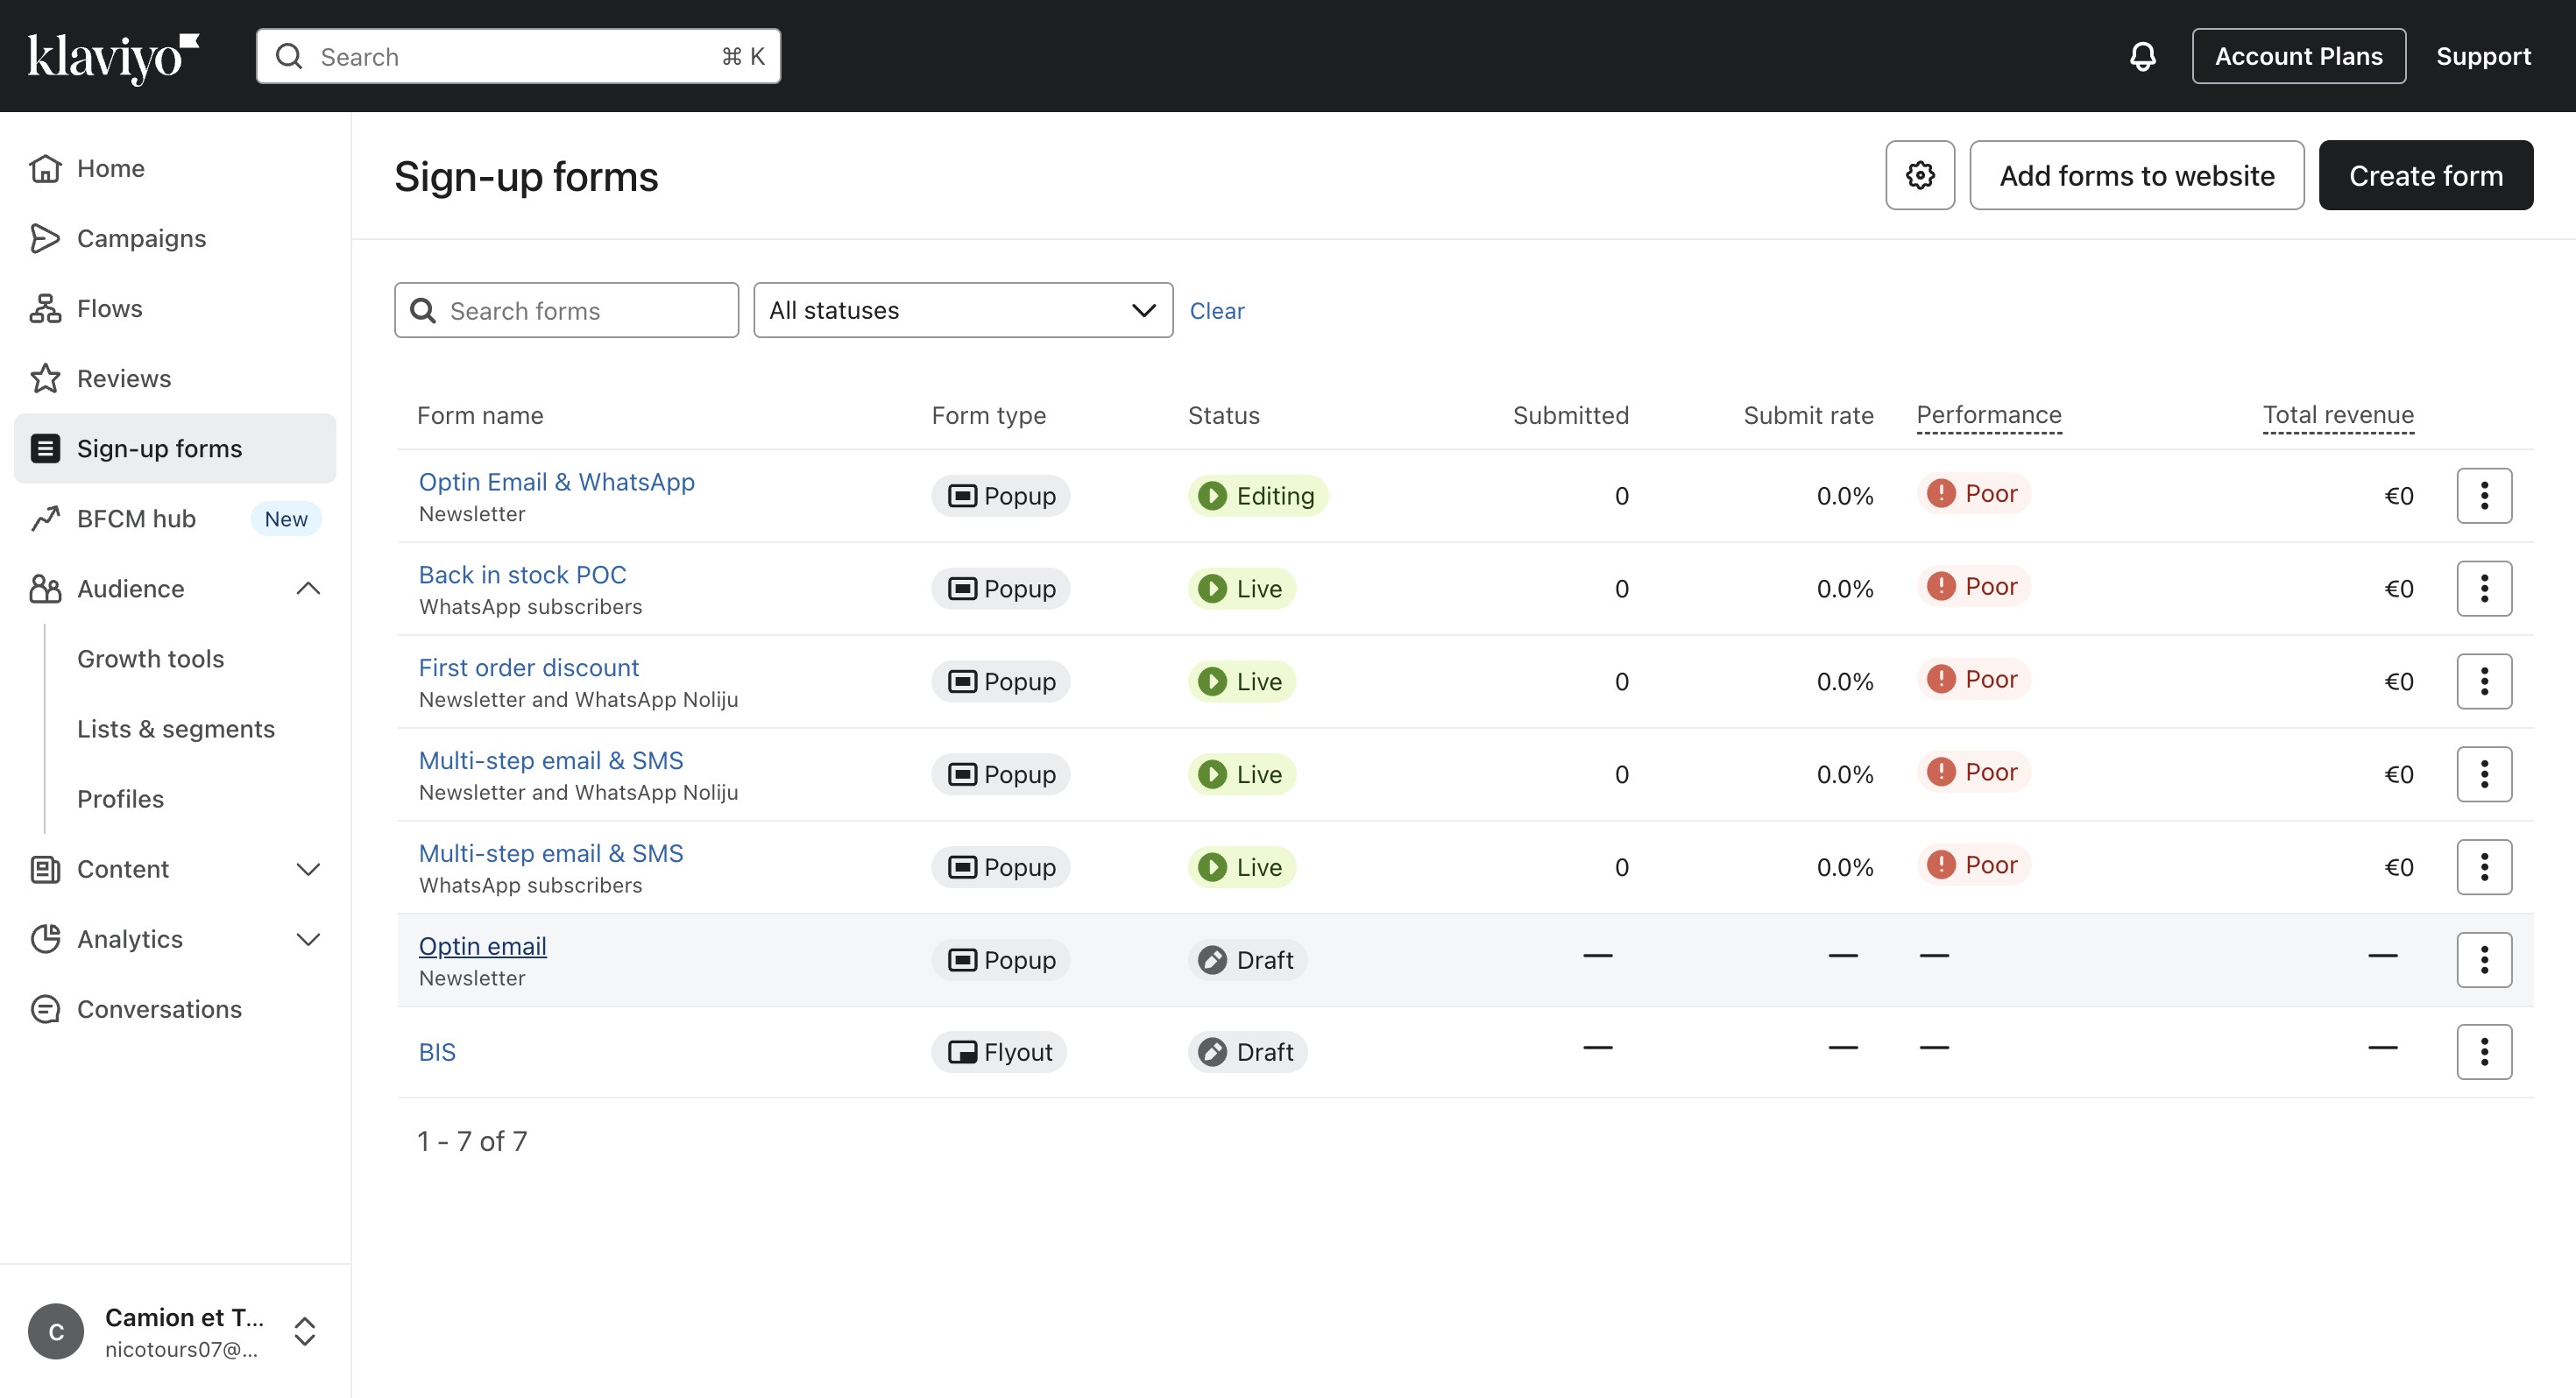
Task: Click the Klaviyo logo
Action: [113, 57]
